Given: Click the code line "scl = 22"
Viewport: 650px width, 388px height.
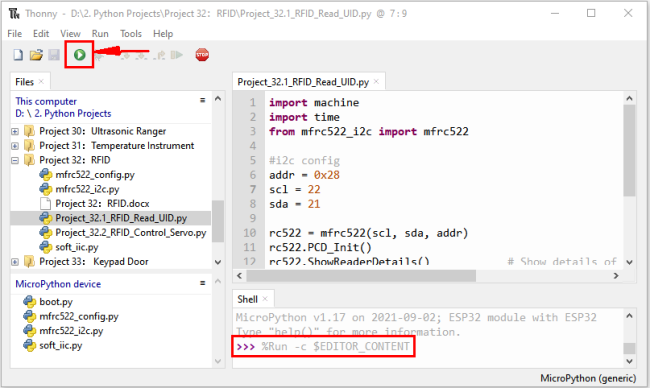Looking at the screenshot, I should pyautogui.click(x=294, y=189).
